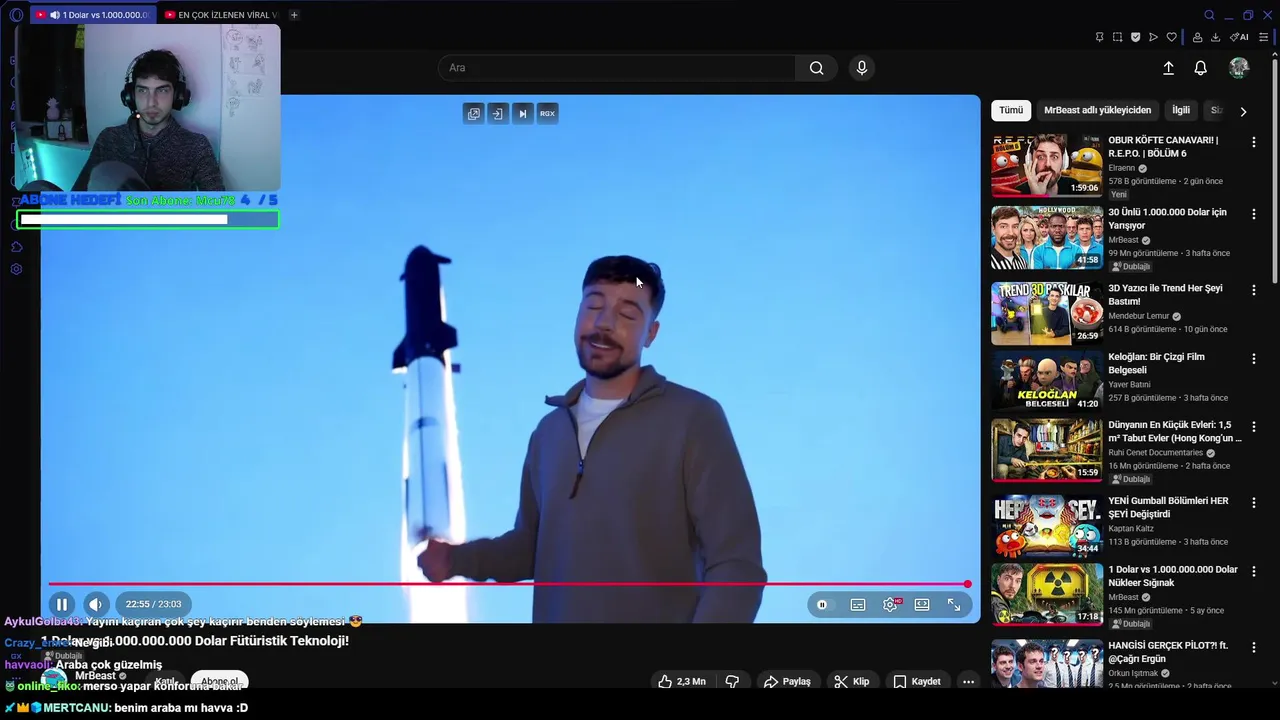1280x720 pixels.
Task: Click the Kaydet save button
Action: pos(917,682)
